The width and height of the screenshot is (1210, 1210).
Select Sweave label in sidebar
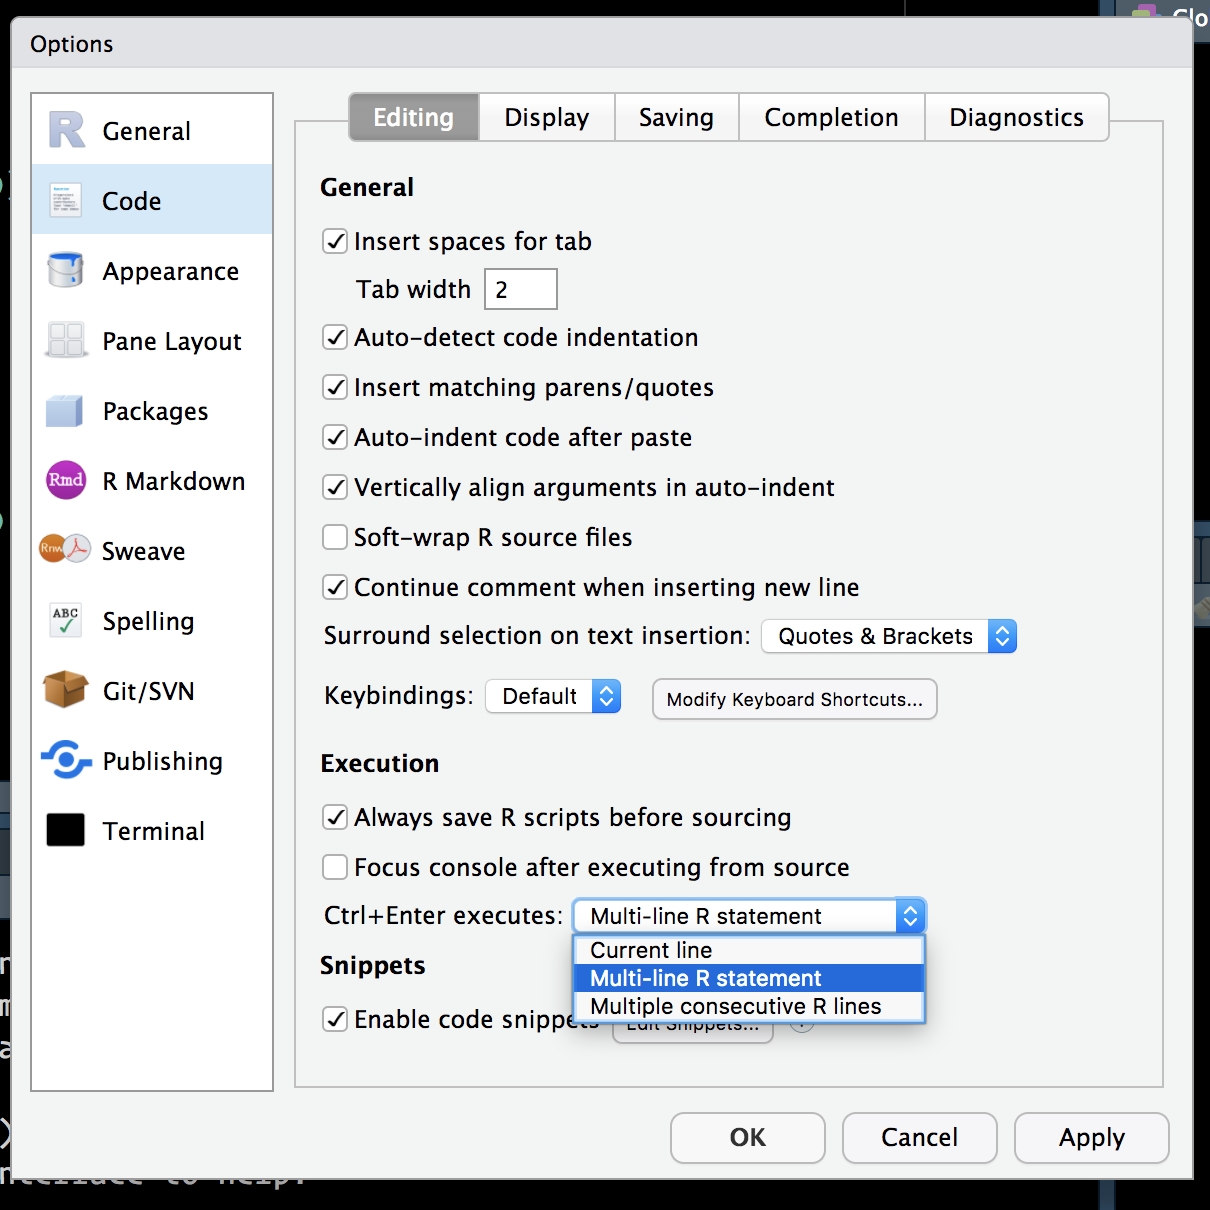144,551
